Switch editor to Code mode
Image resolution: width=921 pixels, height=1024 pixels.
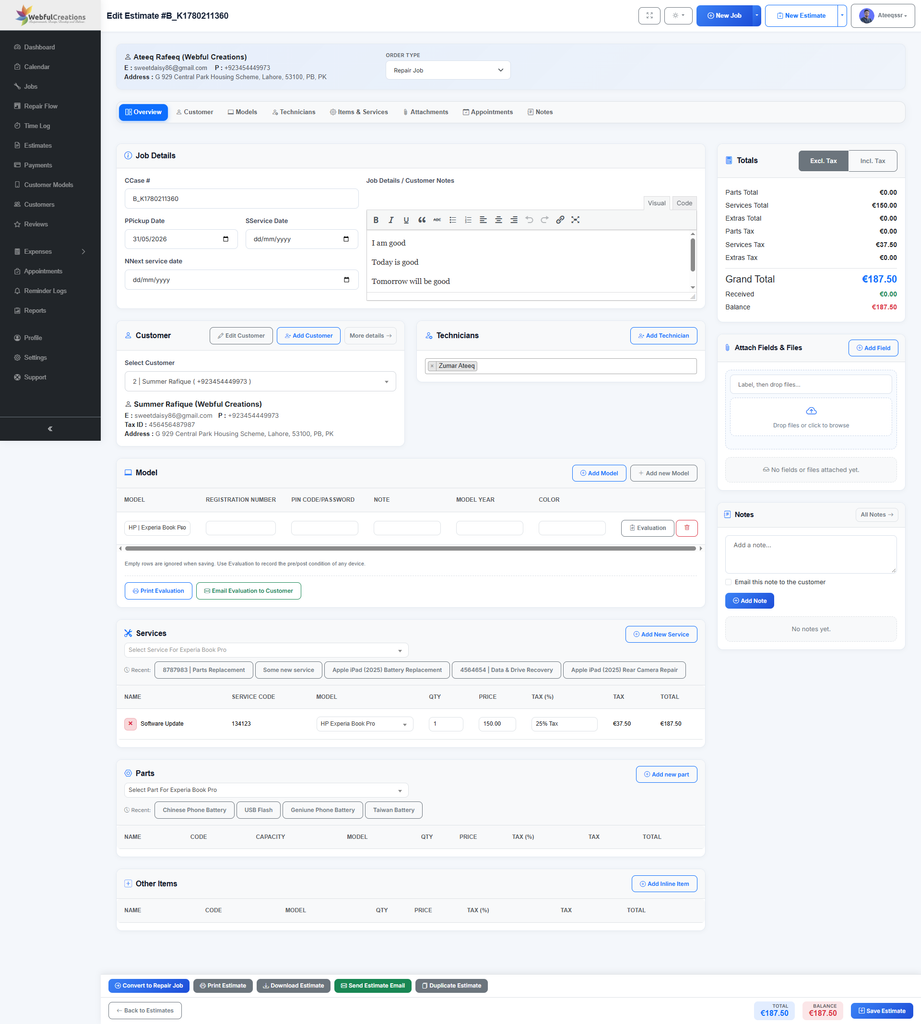point(684,203)
